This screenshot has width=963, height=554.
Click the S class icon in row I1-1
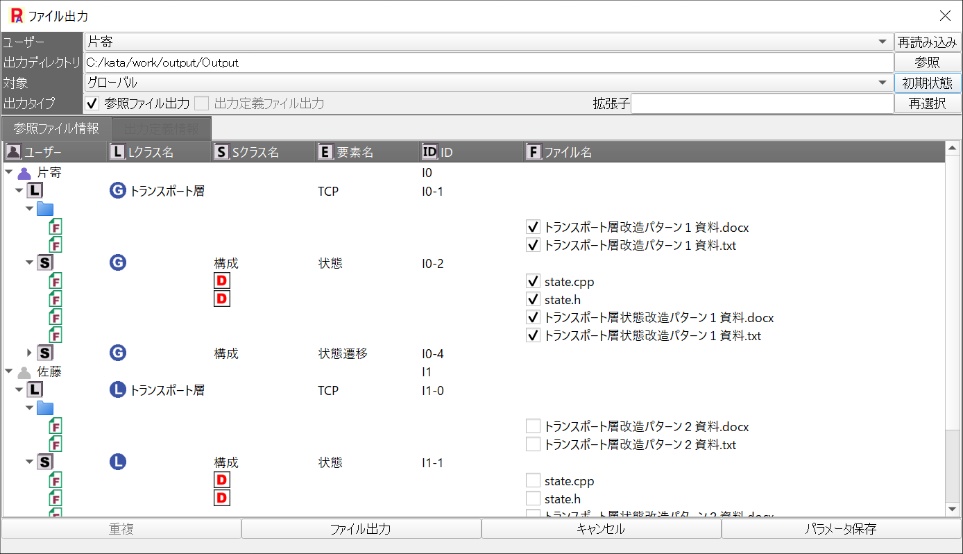click(45, 462)
